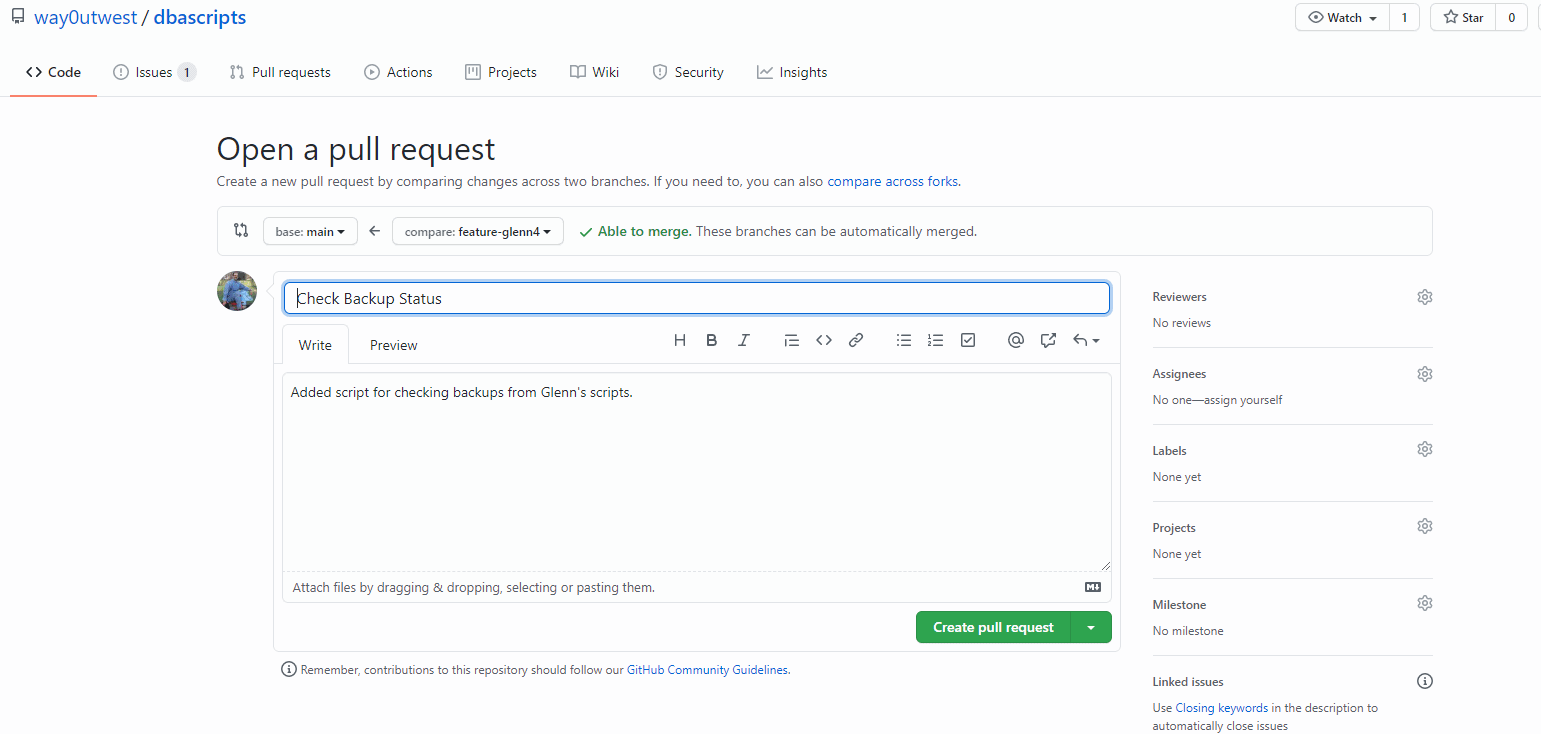Expand Create pull request options arrow
1541x734 pixels.
(1091, 628)
